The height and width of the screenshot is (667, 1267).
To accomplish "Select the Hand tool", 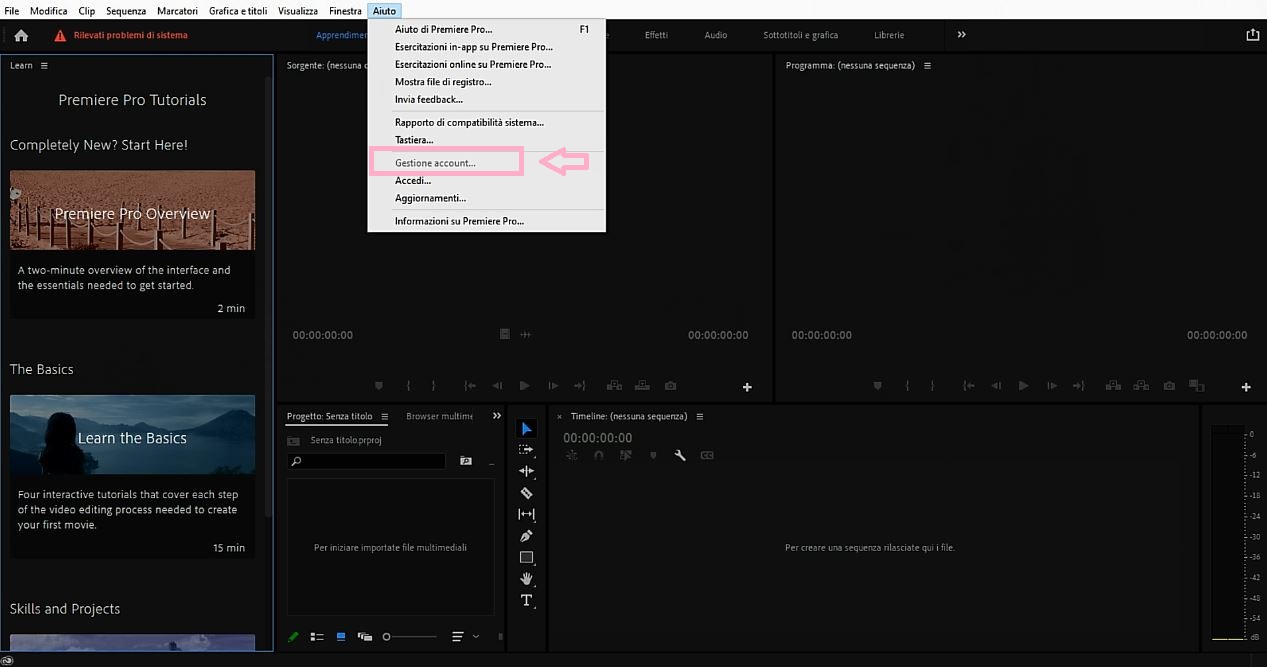I will pos(527,579).
